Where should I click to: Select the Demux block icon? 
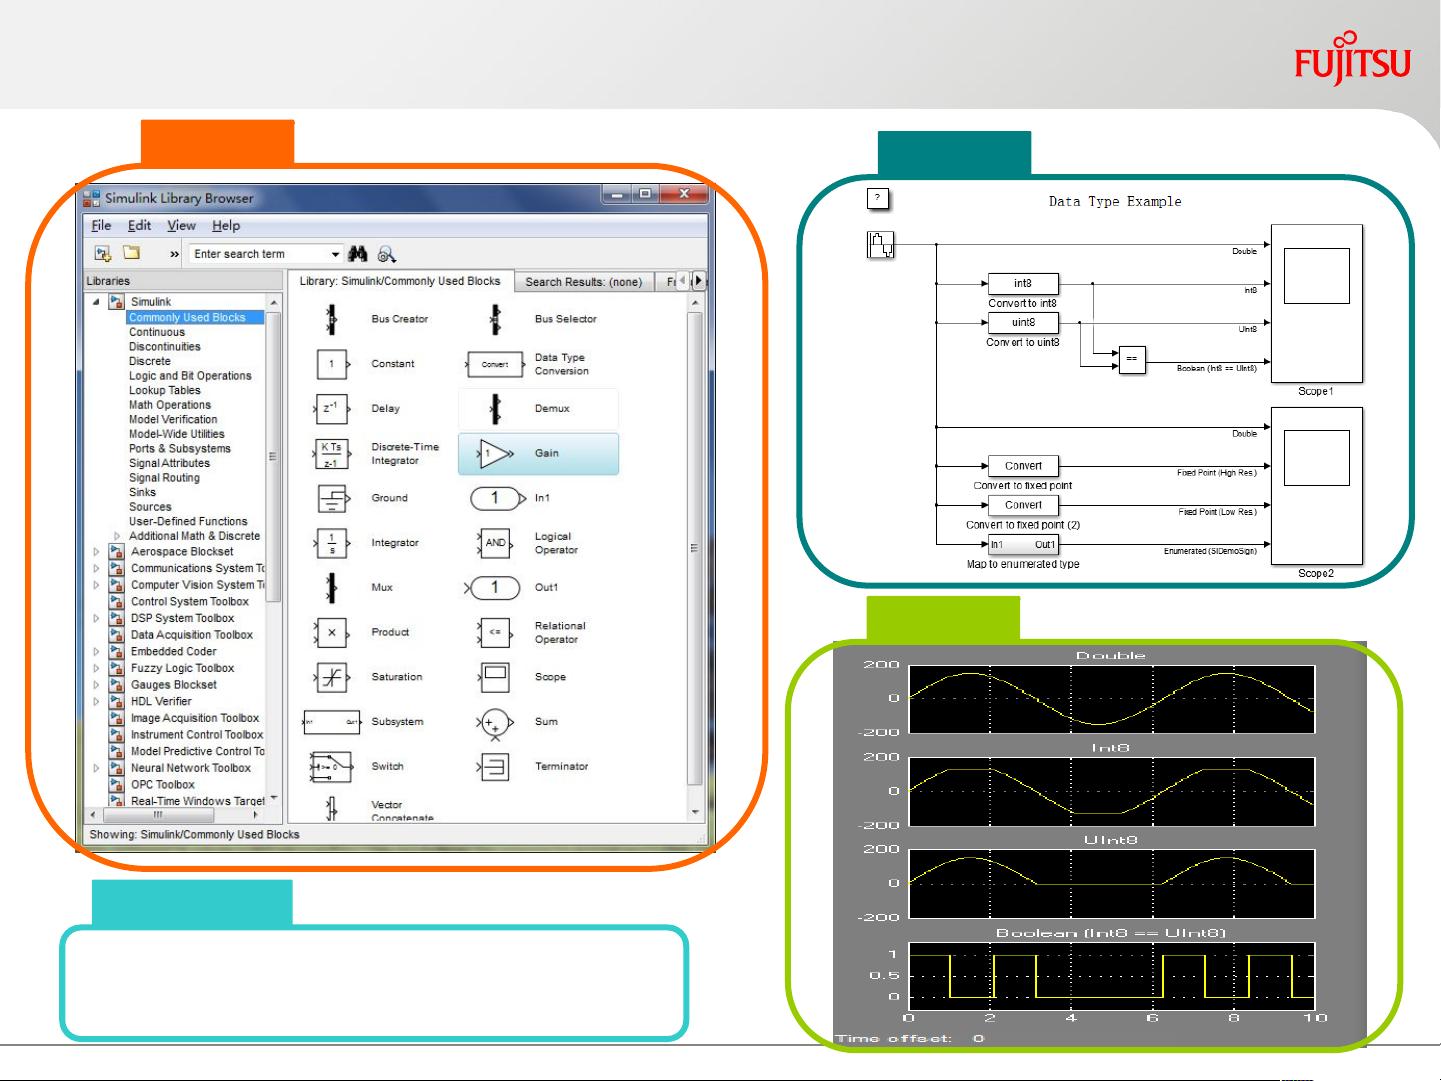[x=495, y=408]
